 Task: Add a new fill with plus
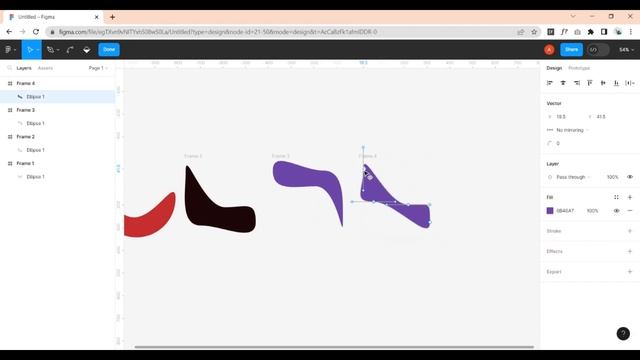[x=630, y=197]
